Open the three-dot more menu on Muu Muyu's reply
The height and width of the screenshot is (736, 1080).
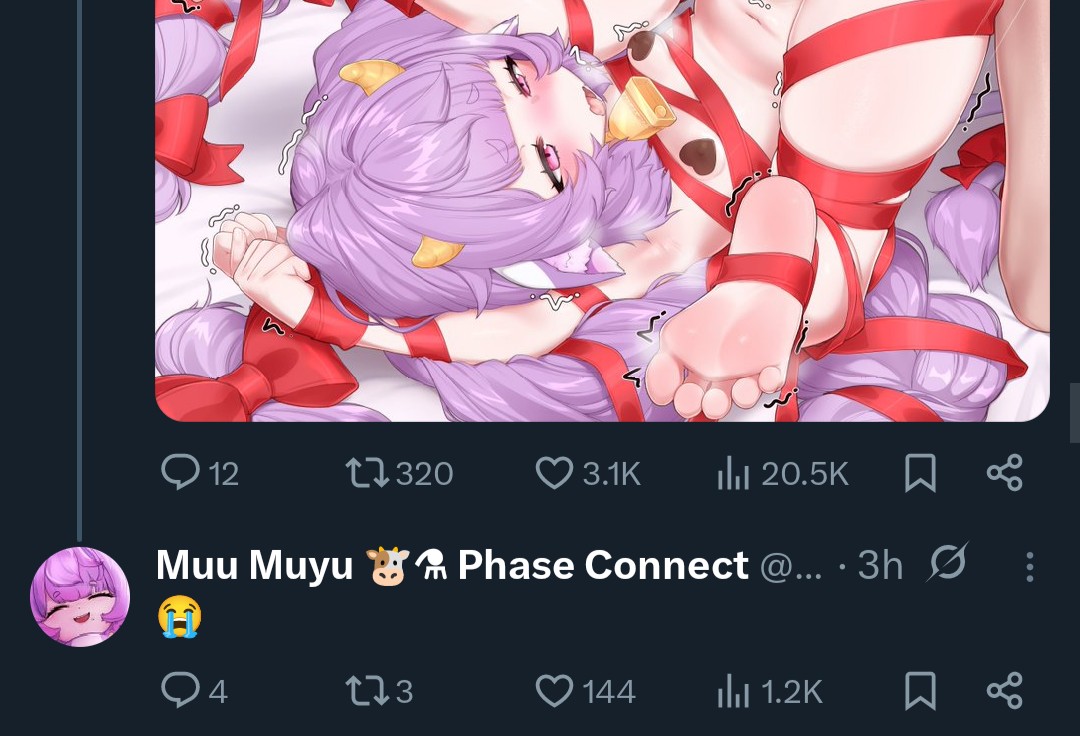click(1030, 567)
